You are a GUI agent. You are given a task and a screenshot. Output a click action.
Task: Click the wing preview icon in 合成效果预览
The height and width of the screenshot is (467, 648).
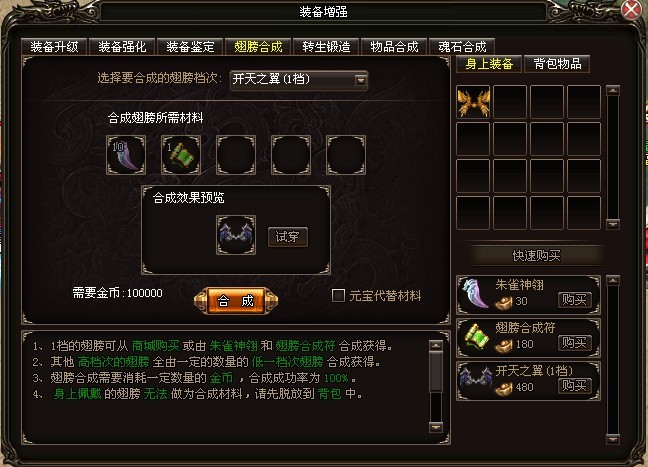pos(236,235)
